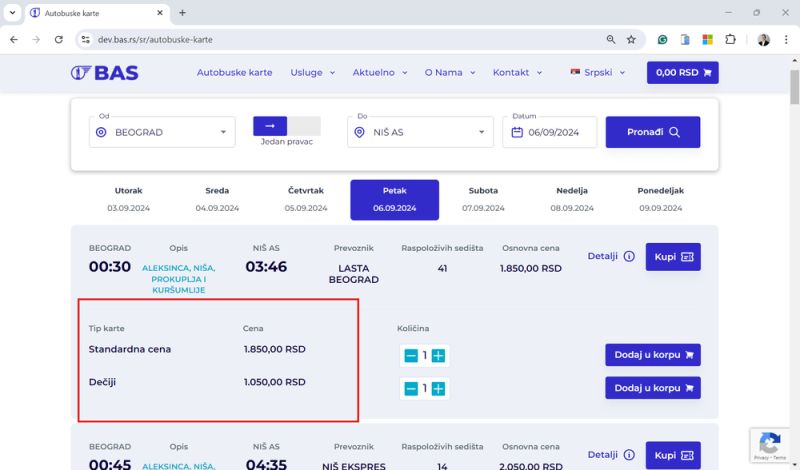Add Dečiji ticket to cart
The image size is (800, 470).
click(653, 388)
